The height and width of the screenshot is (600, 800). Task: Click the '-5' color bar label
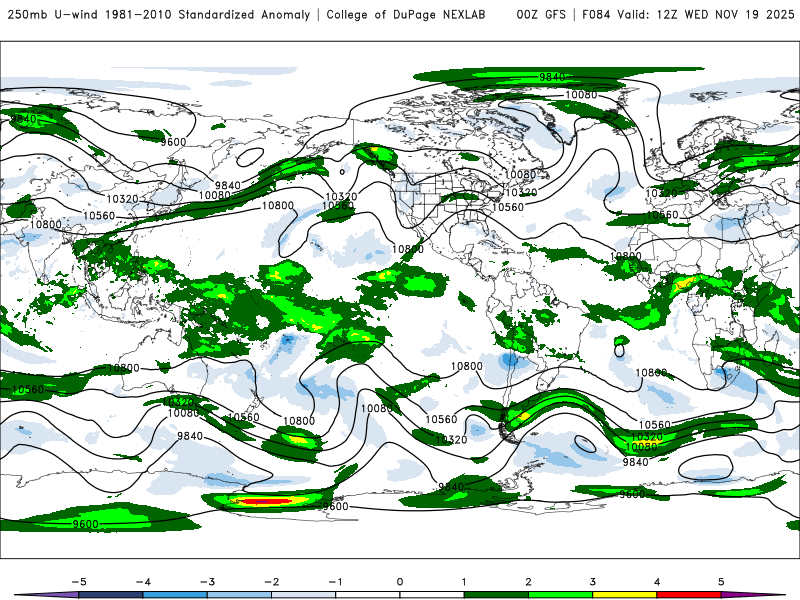tap(79, 582)
